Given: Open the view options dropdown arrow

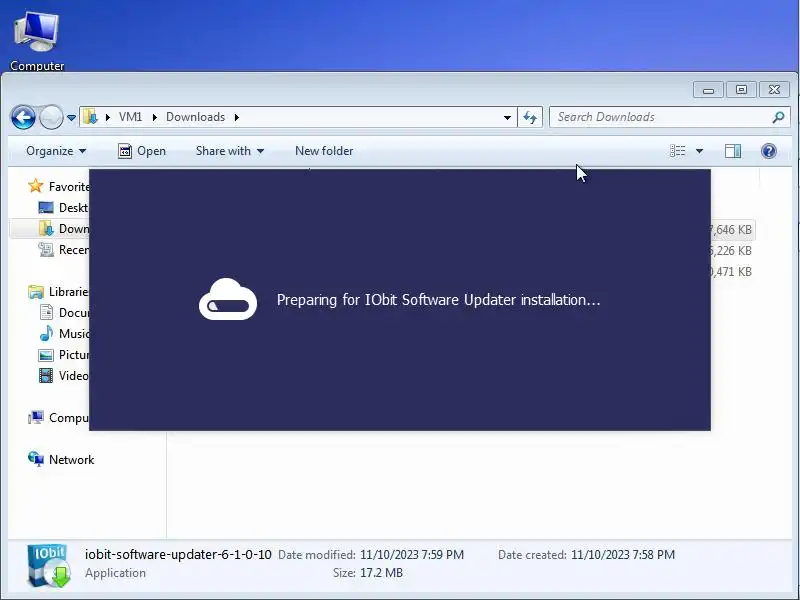Looking at the screenshot, I should coord(699,151).
